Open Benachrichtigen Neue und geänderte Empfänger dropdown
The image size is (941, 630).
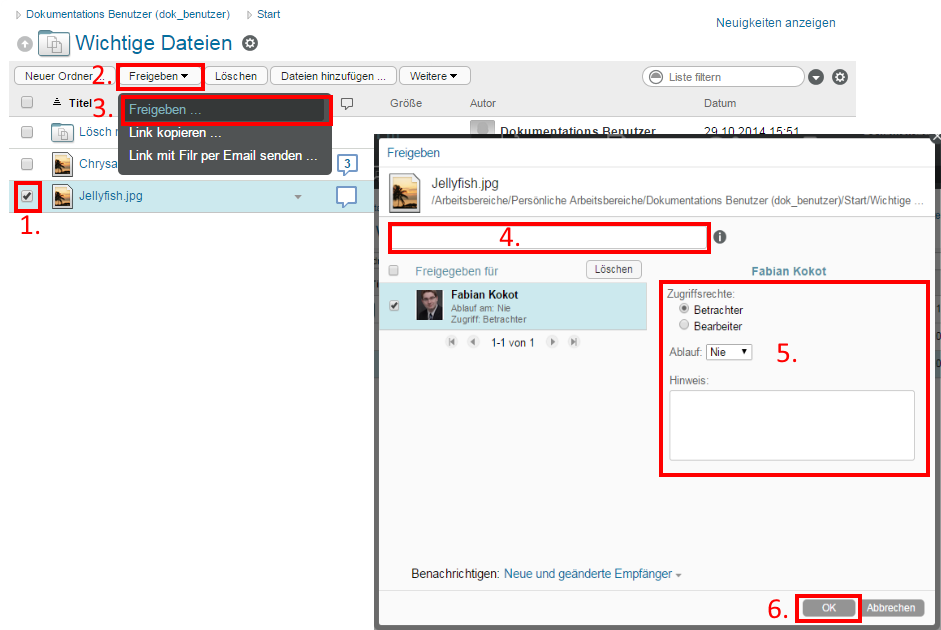coord(592,574)
